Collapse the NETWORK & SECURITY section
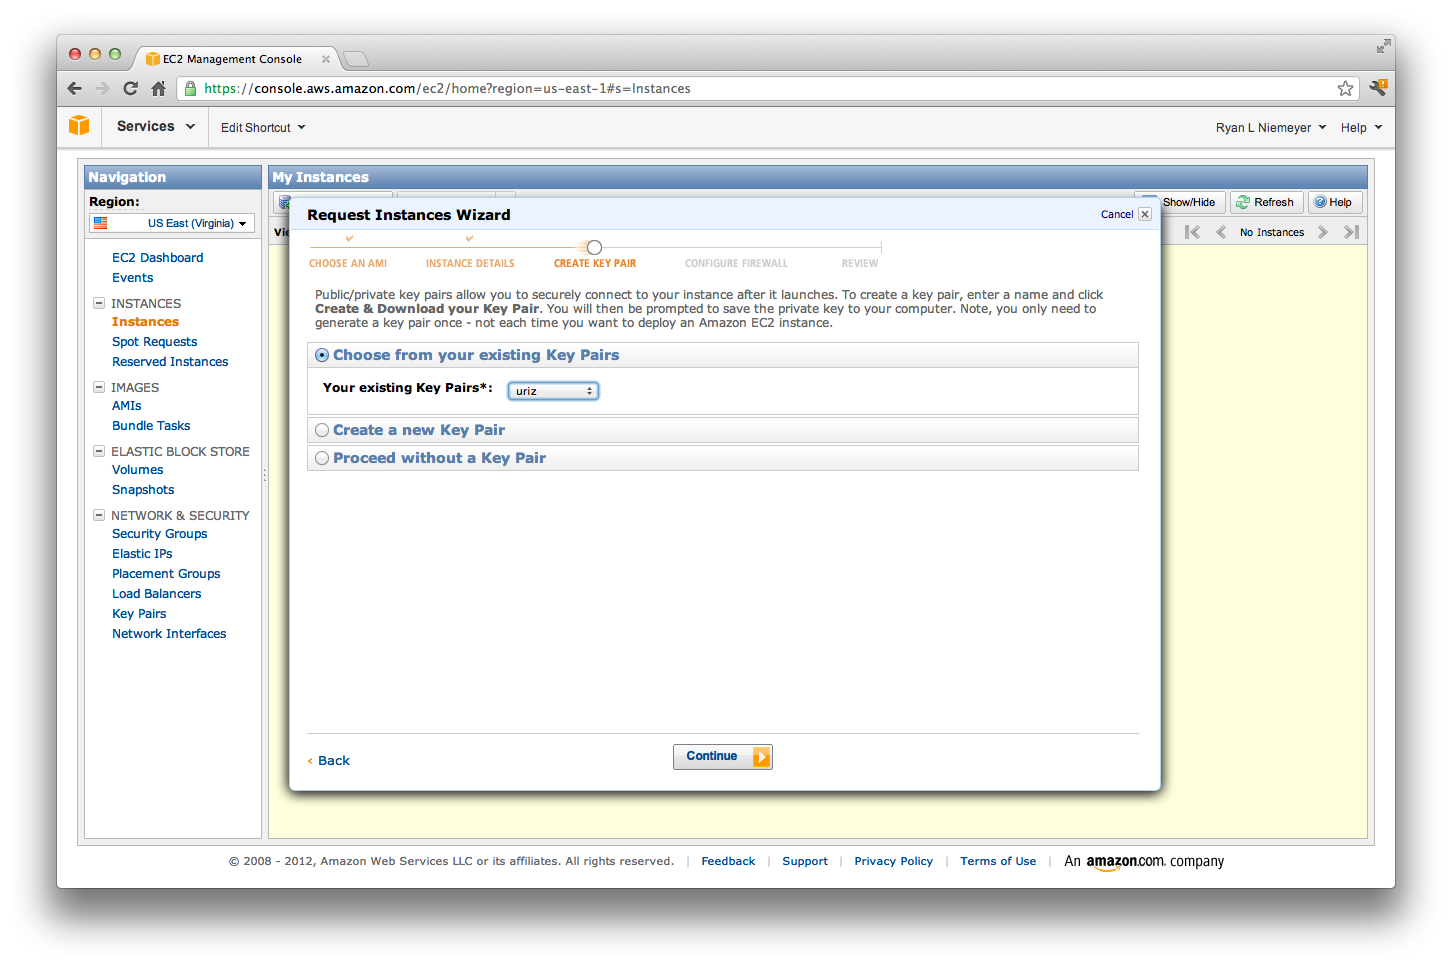 (98, 515)
